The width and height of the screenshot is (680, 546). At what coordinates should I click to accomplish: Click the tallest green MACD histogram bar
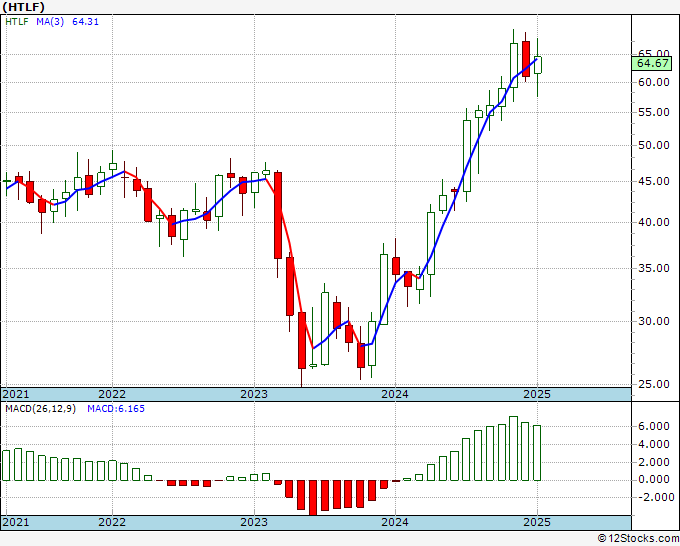coord(513,448)
